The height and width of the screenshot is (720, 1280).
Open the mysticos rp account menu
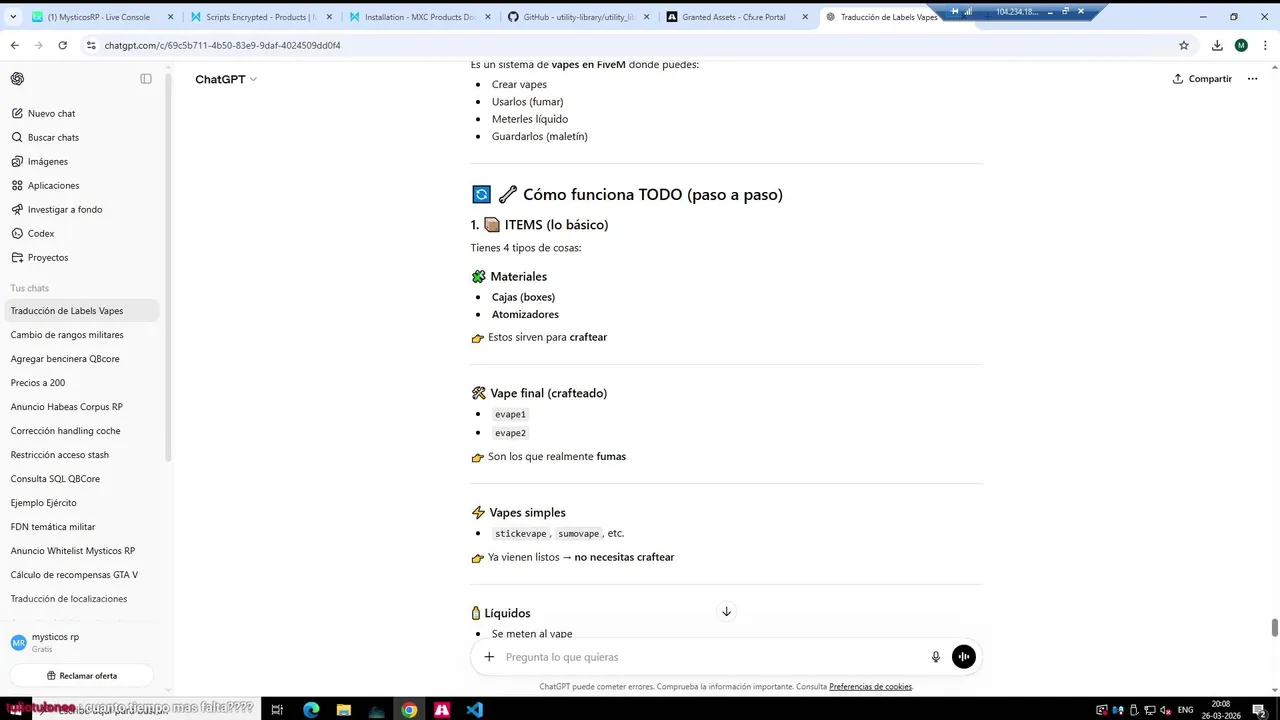[x=82, y=642]
